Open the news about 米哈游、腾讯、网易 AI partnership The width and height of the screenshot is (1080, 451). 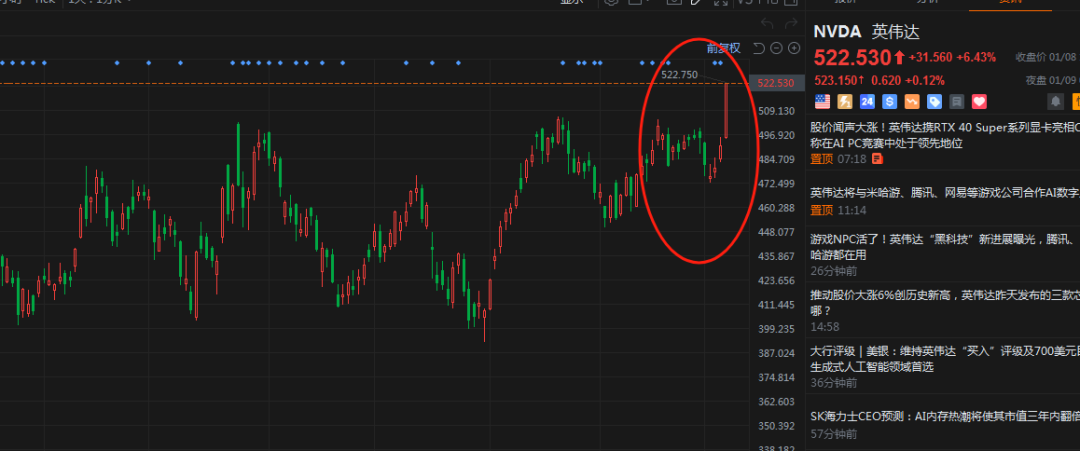[x=945, y=192]
